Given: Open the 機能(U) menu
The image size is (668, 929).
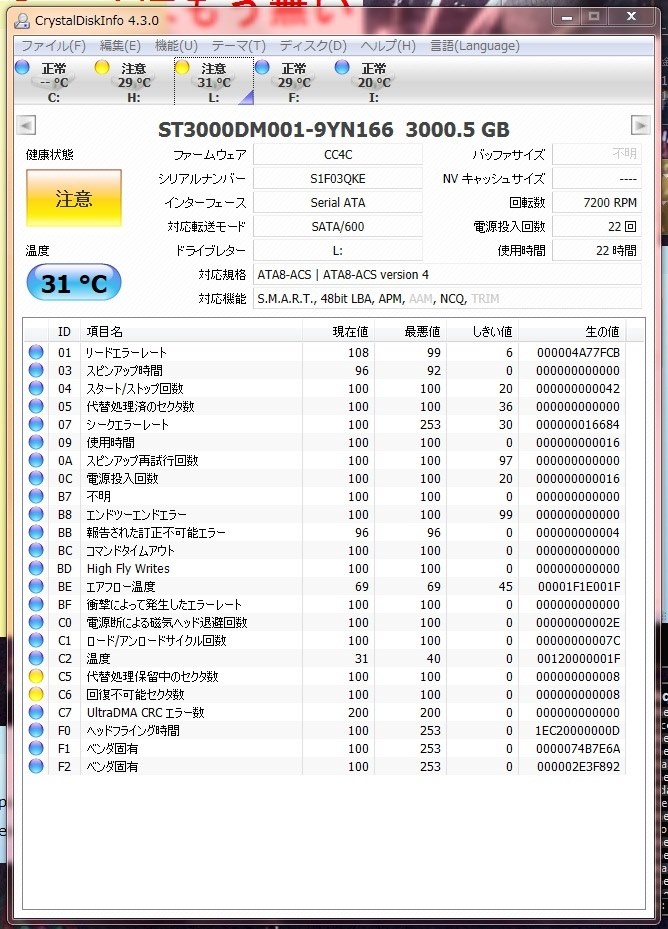Looking at the screenshot, I should (176, 46).
